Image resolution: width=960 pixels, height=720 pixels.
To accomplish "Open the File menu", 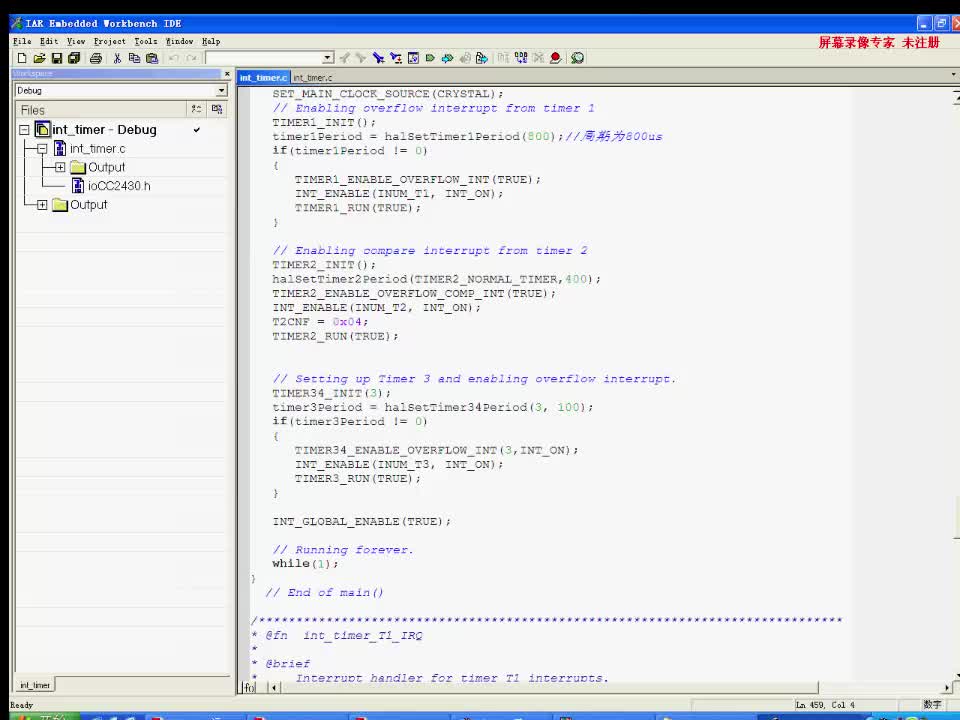I will coord(22,41).
